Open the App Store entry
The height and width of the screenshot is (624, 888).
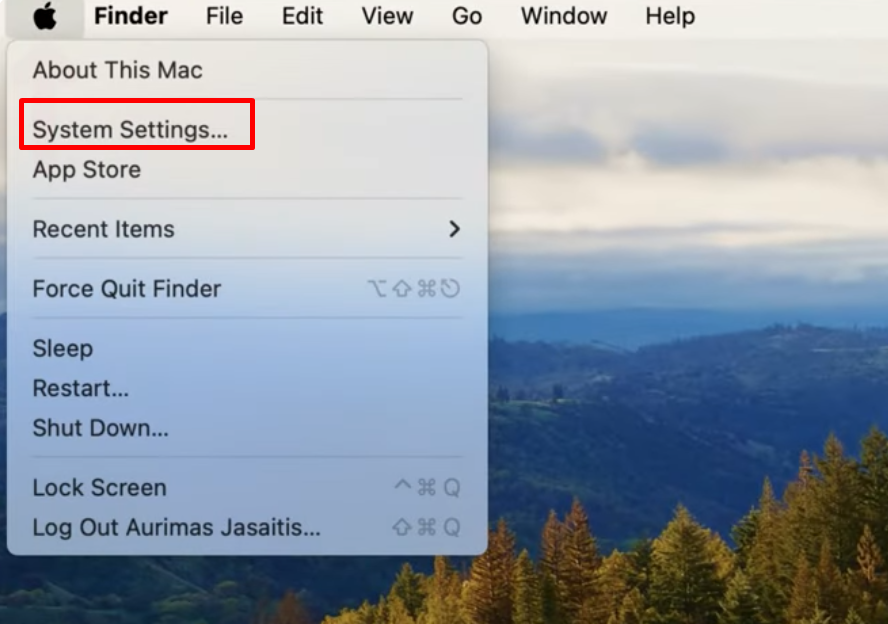click(x=87, y=170)
